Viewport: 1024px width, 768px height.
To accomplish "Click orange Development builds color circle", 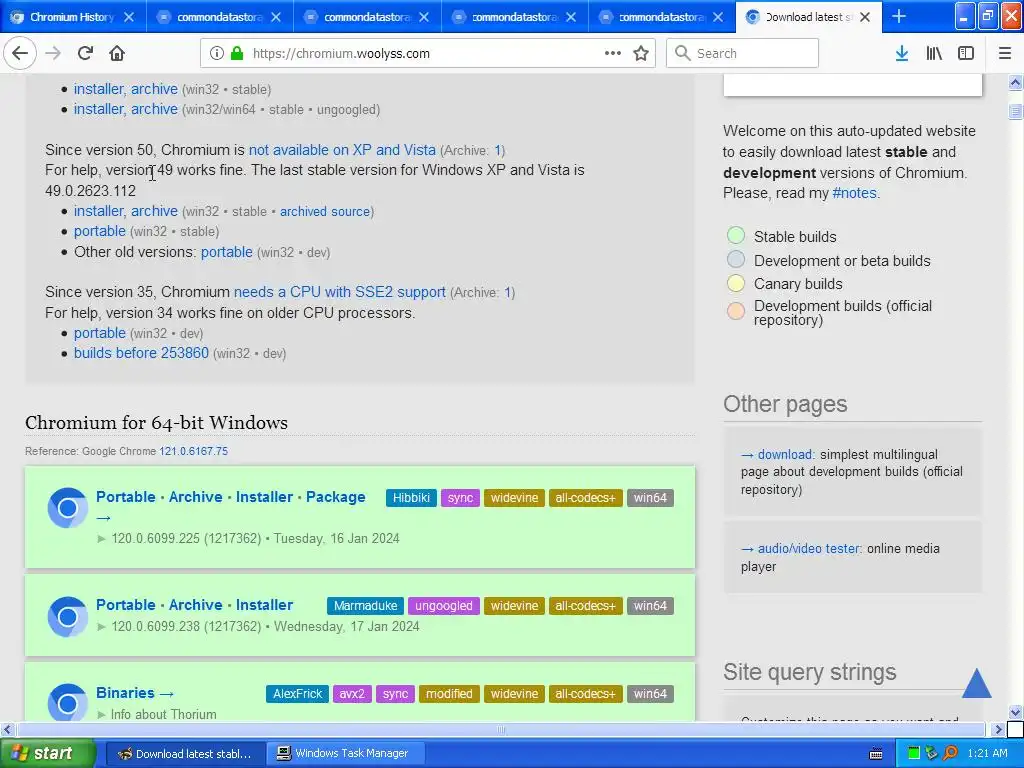I will tap(735, 311).
